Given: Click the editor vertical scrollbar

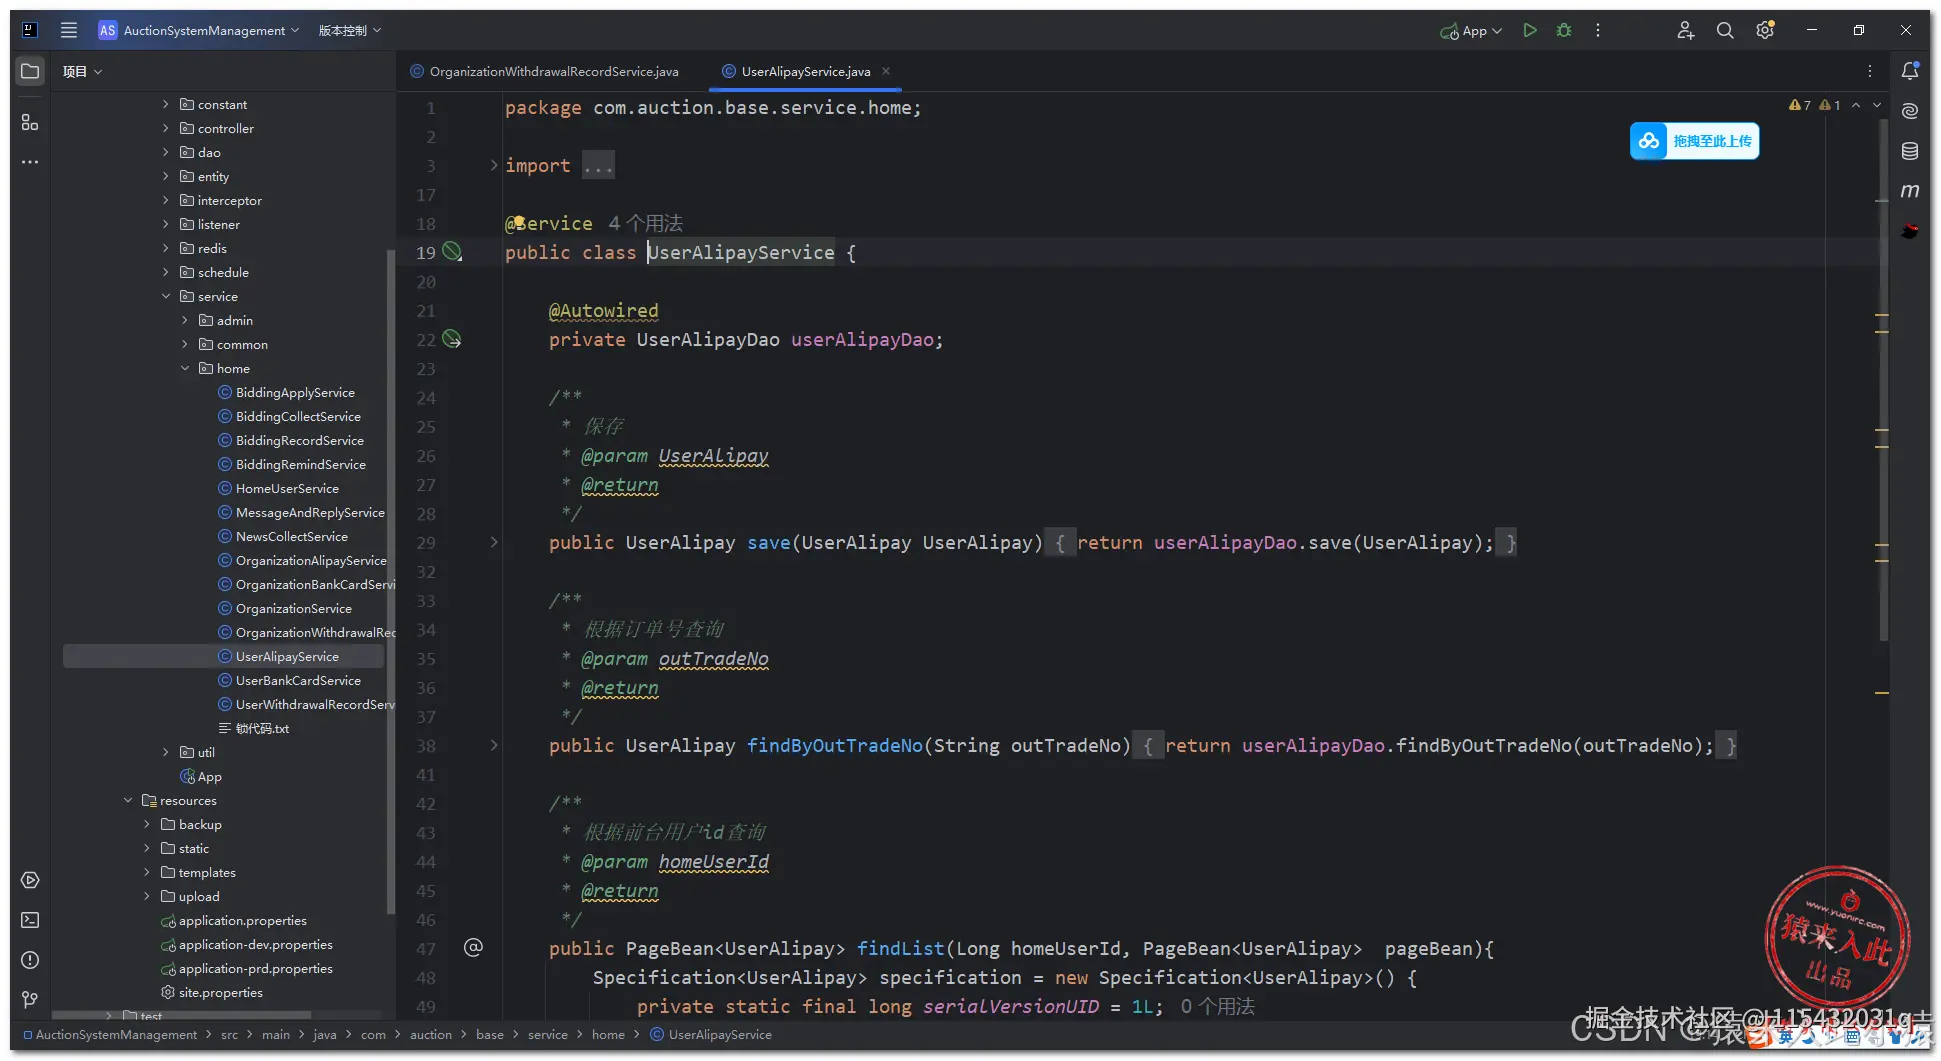Looking at the screenshot, I should (x=1884, y=380).
